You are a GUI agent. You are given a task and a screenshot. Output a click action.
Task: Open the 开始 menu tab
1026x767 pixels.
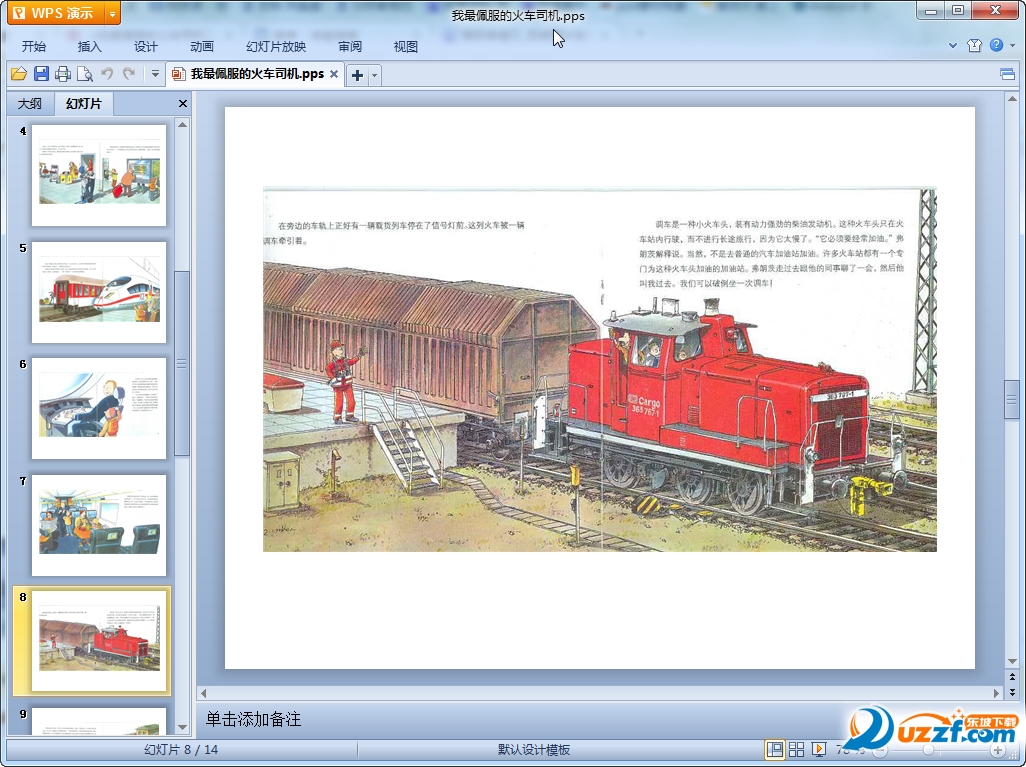pos(33,46)
